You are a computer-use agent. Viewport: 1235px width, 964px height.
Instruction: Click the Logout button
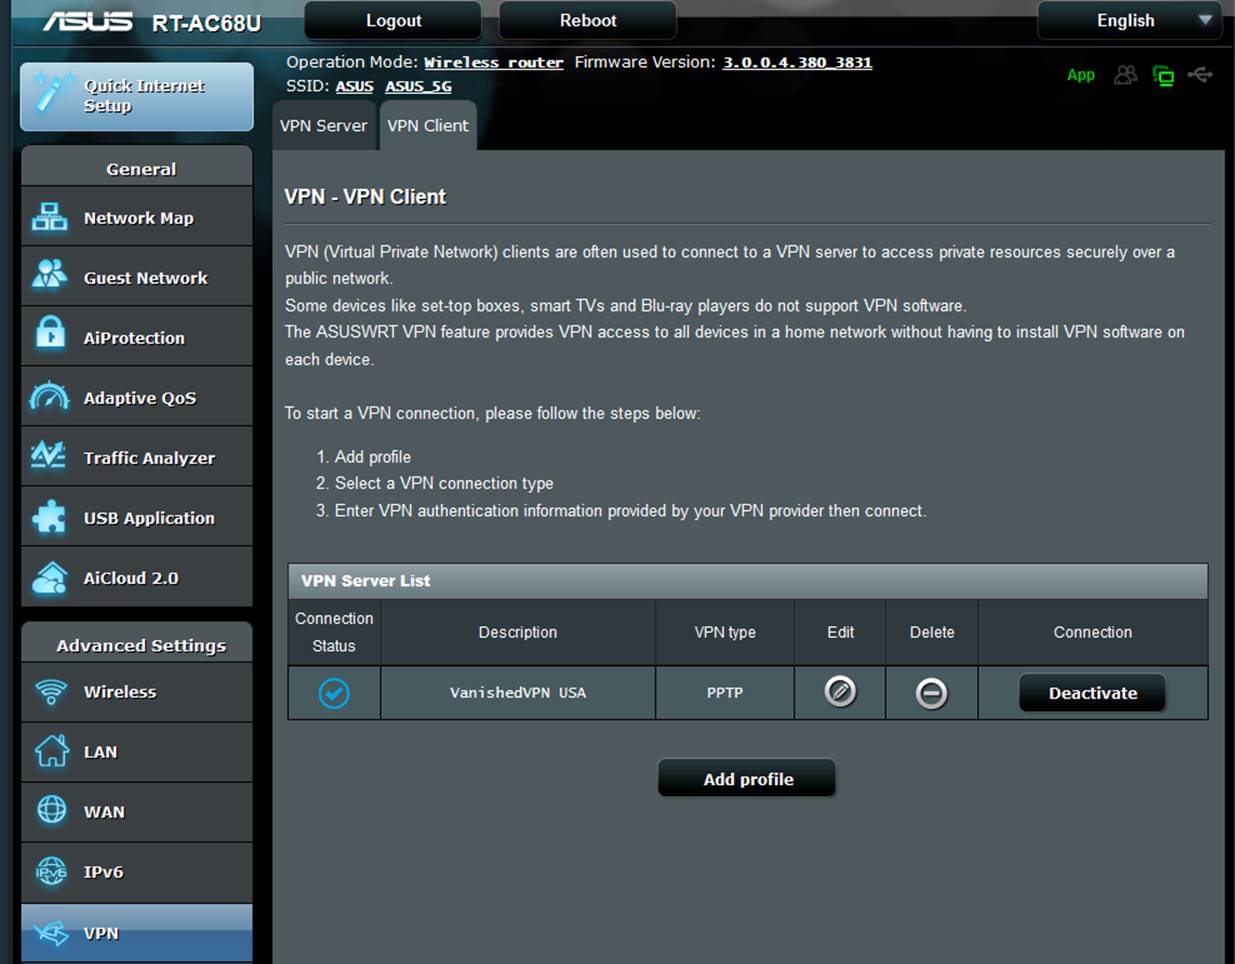point(393,20)
